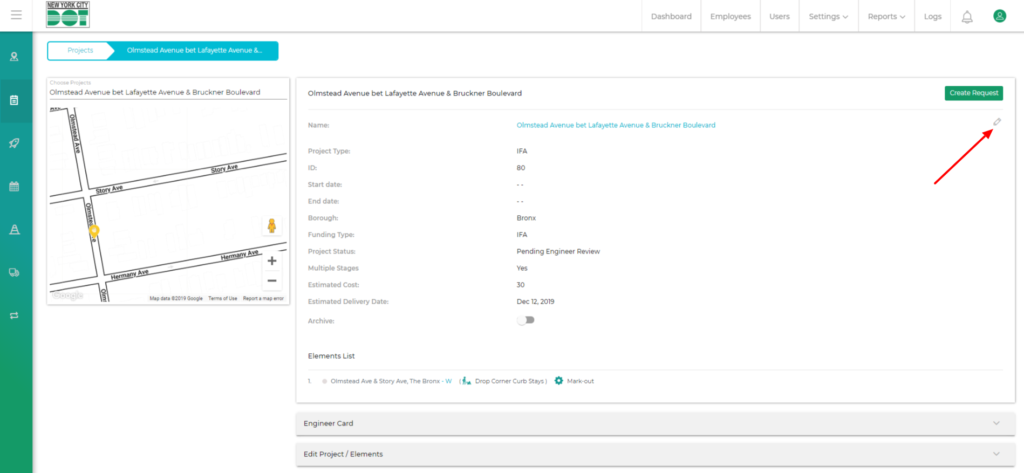Open the Settings dropdown menu
Screen dimensions: 1024x473
point(828,16)
